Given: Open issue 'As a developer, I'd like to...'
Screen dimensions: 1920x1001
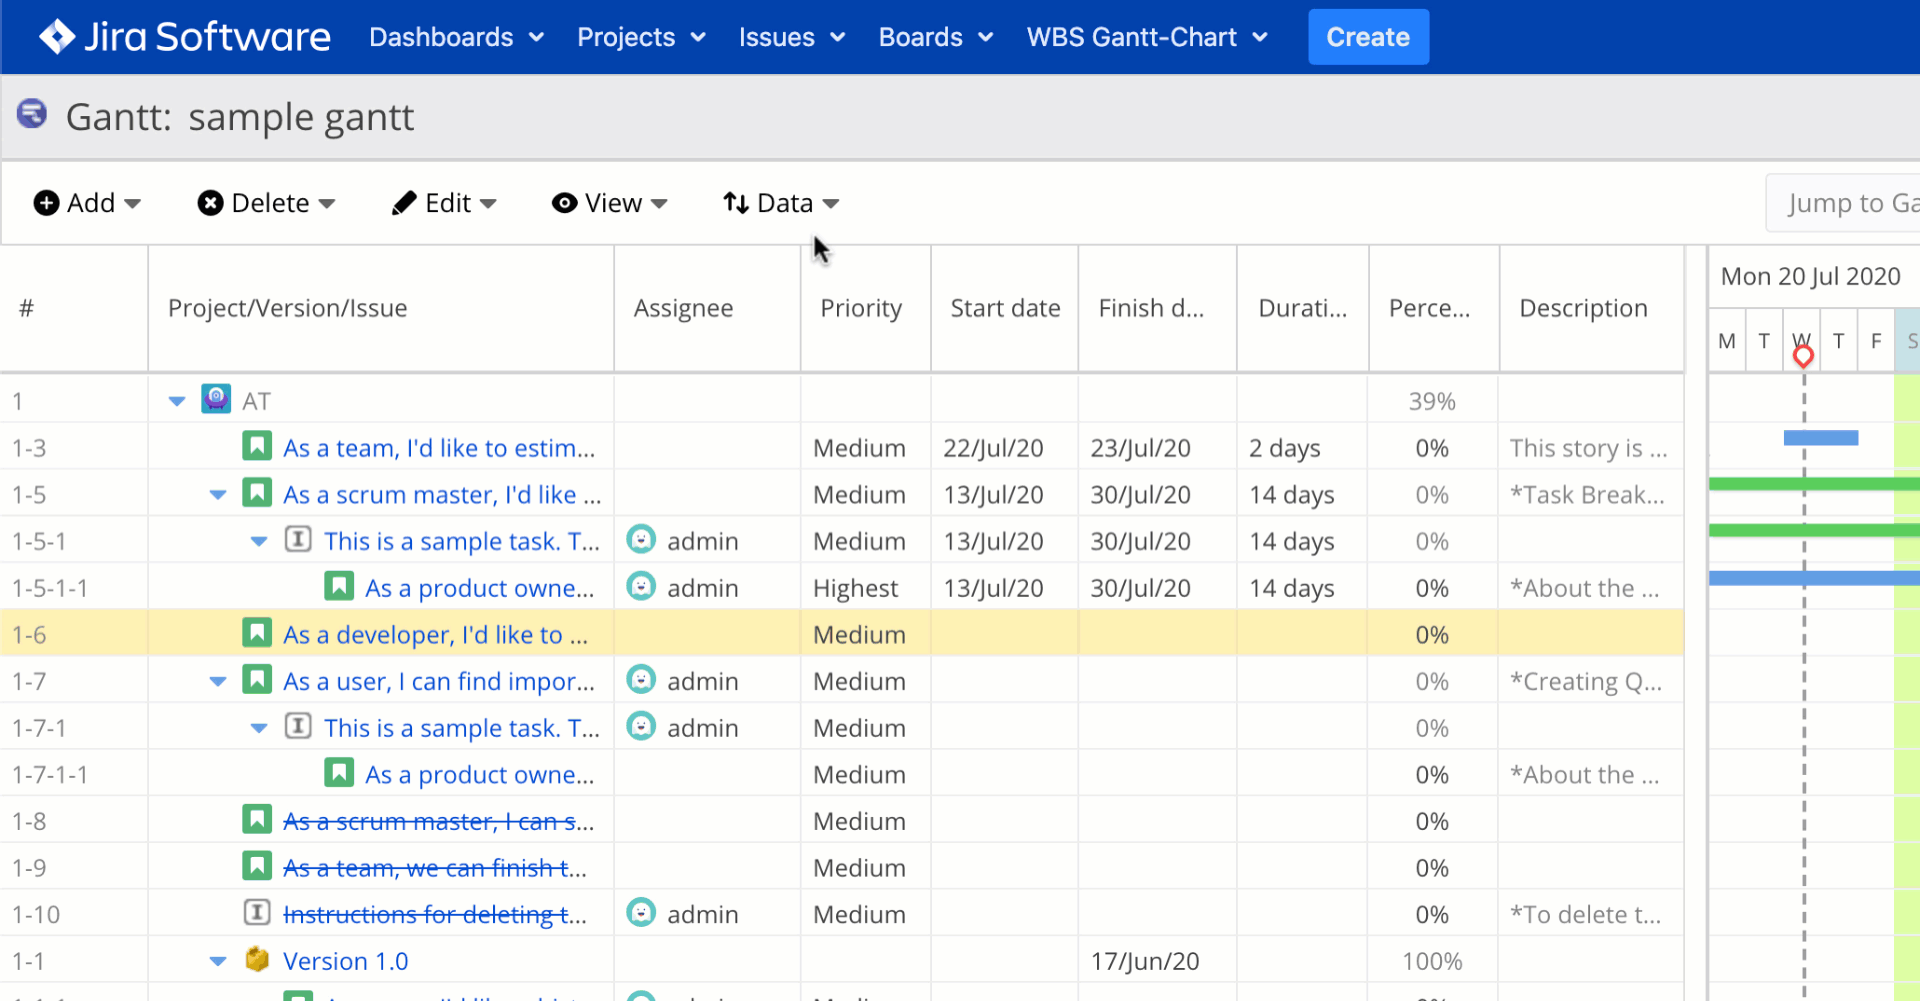Looking at the screenshot, I should click(x=435, y=635).
